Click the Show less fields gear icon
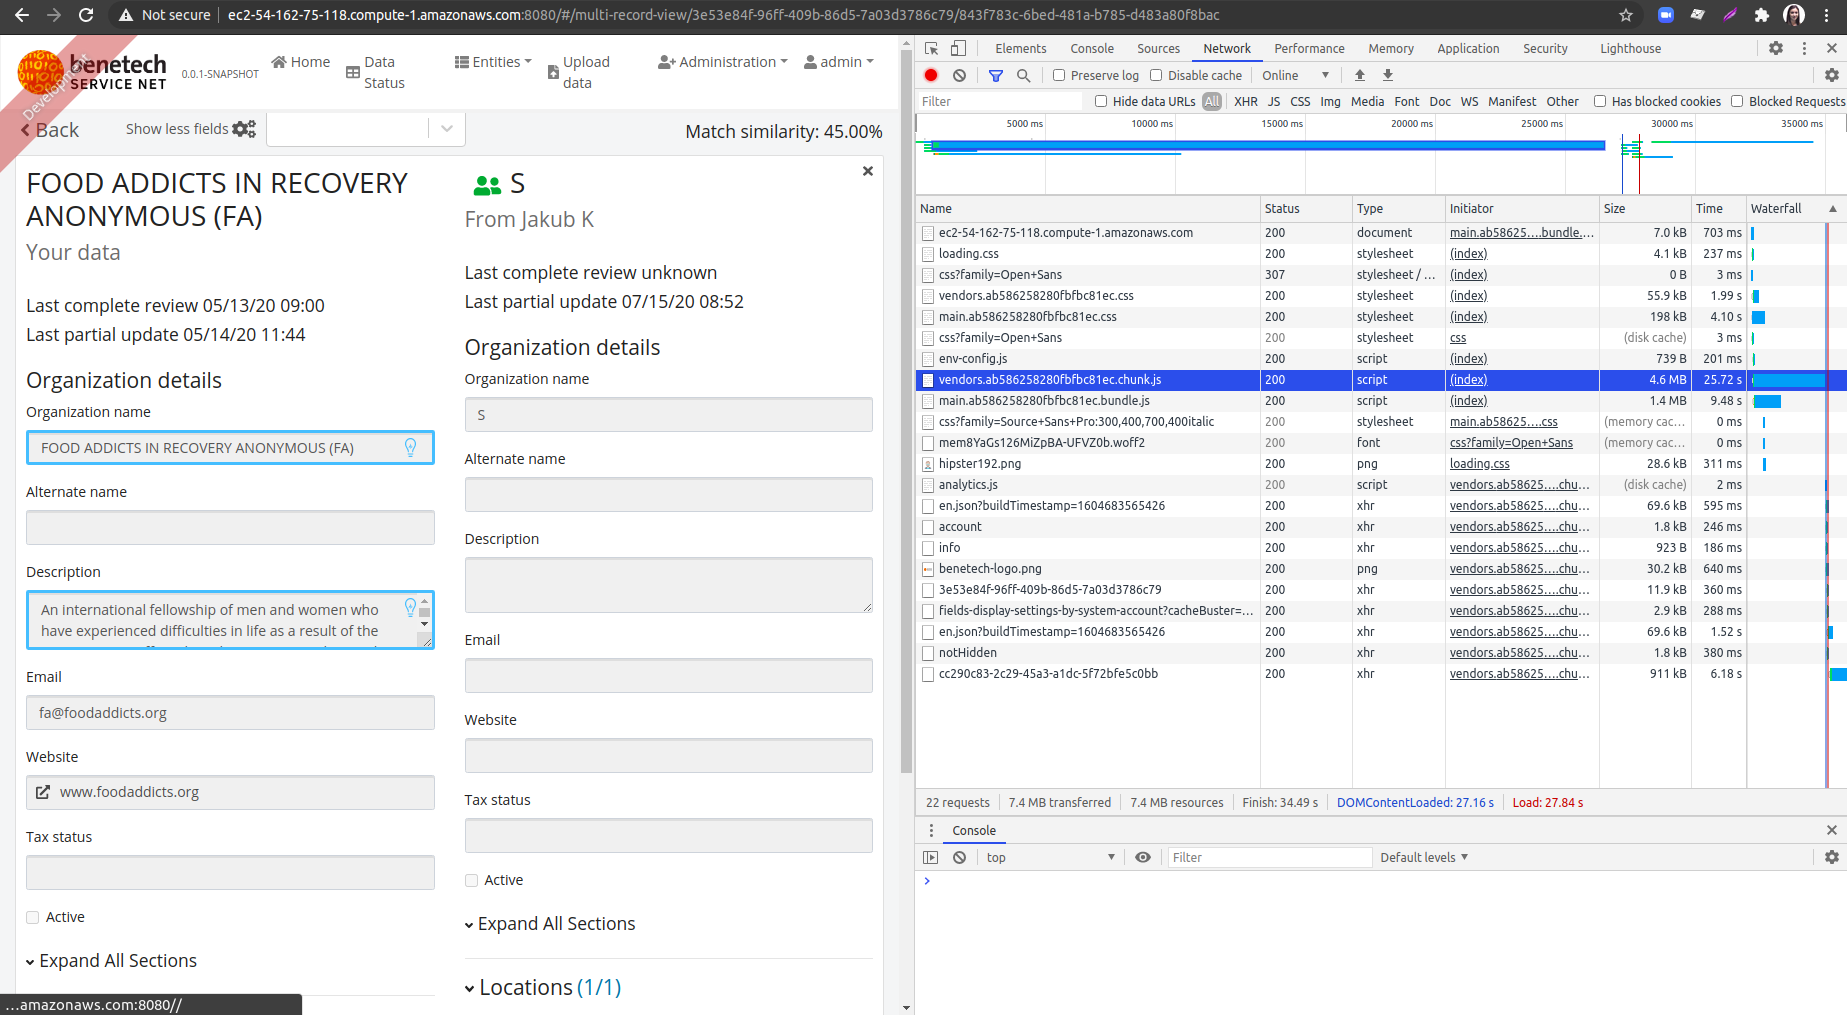This screenshot has height=1015, width=1847. pyautogui.click(x=246, y=128)
